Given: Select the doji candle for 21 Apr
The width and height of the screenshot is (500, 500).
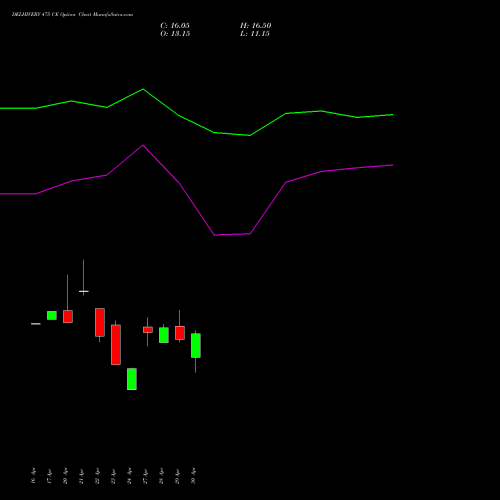Looking at the screenshot, I should pos(84,291).
